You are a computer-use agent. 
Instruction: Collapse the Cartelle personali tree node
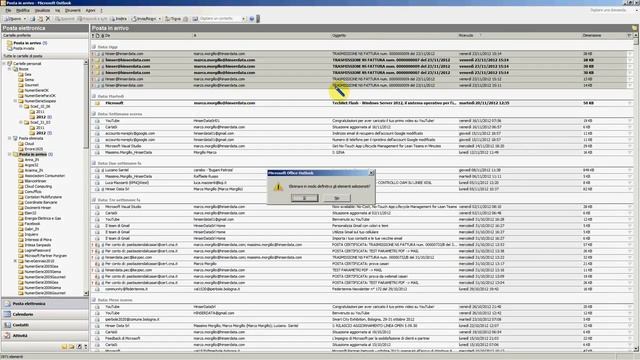click(4, 64)
